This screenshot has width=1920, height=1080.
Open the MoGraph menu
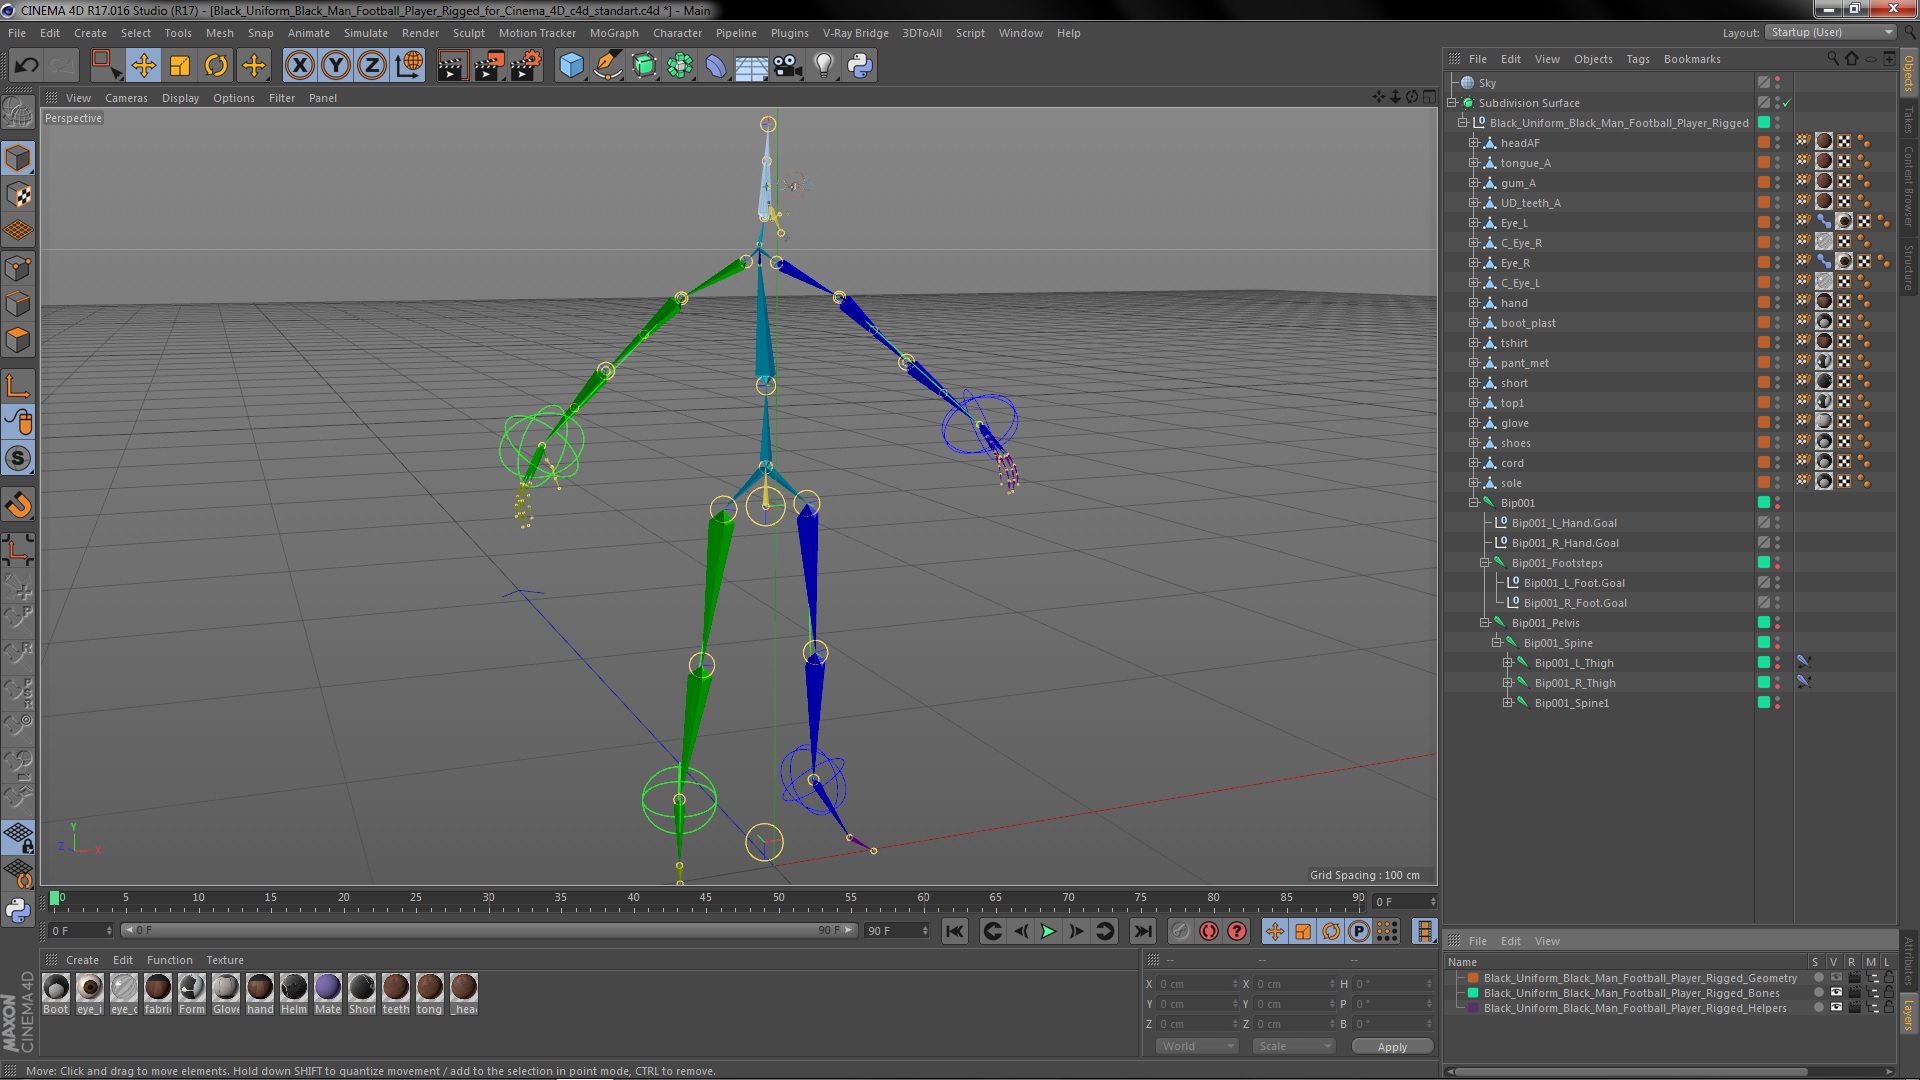(x=613, y=33)
